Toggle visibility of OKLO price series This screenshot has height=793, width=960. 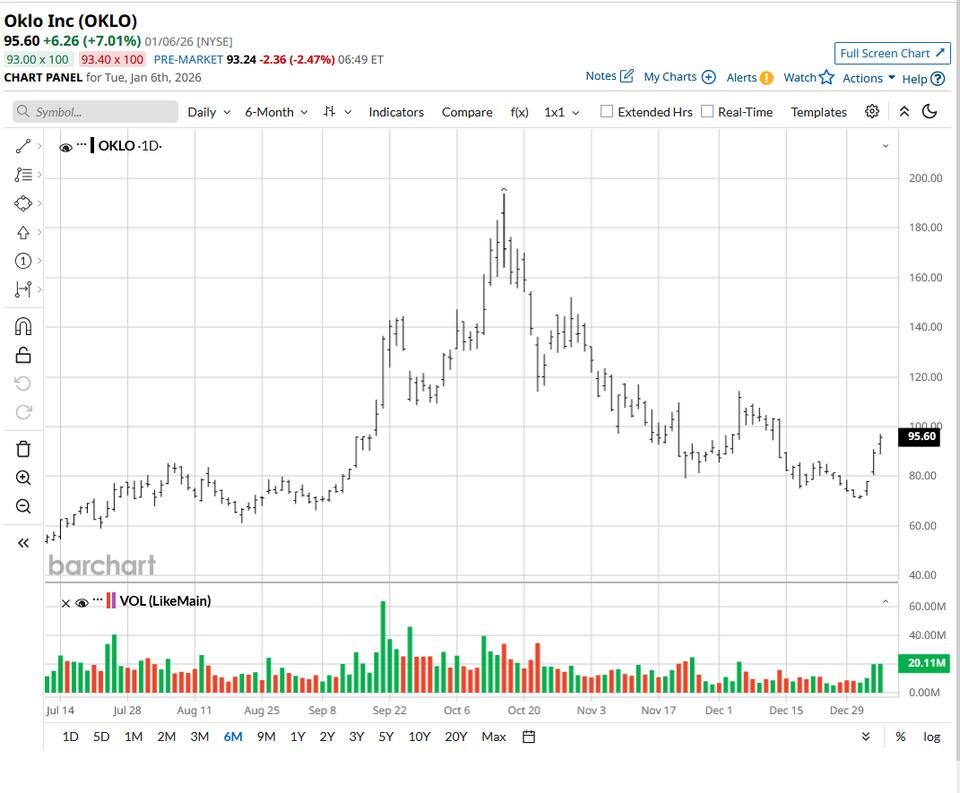tap(65, 147)
